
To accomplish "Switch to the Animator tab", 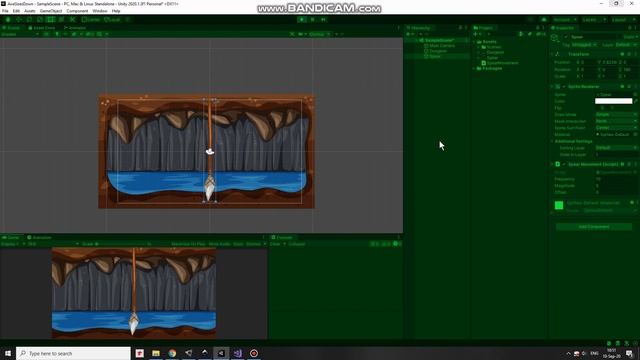I will tap(75, 28).
